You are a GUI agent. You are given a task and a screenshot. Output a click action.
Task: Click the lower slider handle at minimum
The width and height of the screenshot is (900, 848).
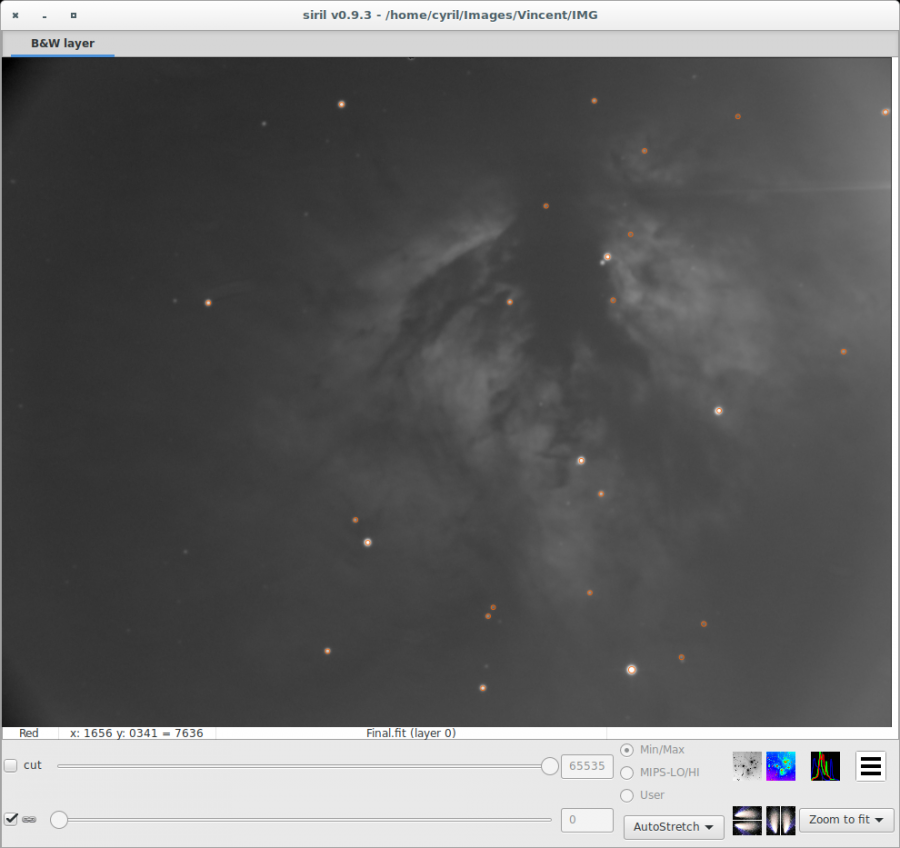(59, 820)
